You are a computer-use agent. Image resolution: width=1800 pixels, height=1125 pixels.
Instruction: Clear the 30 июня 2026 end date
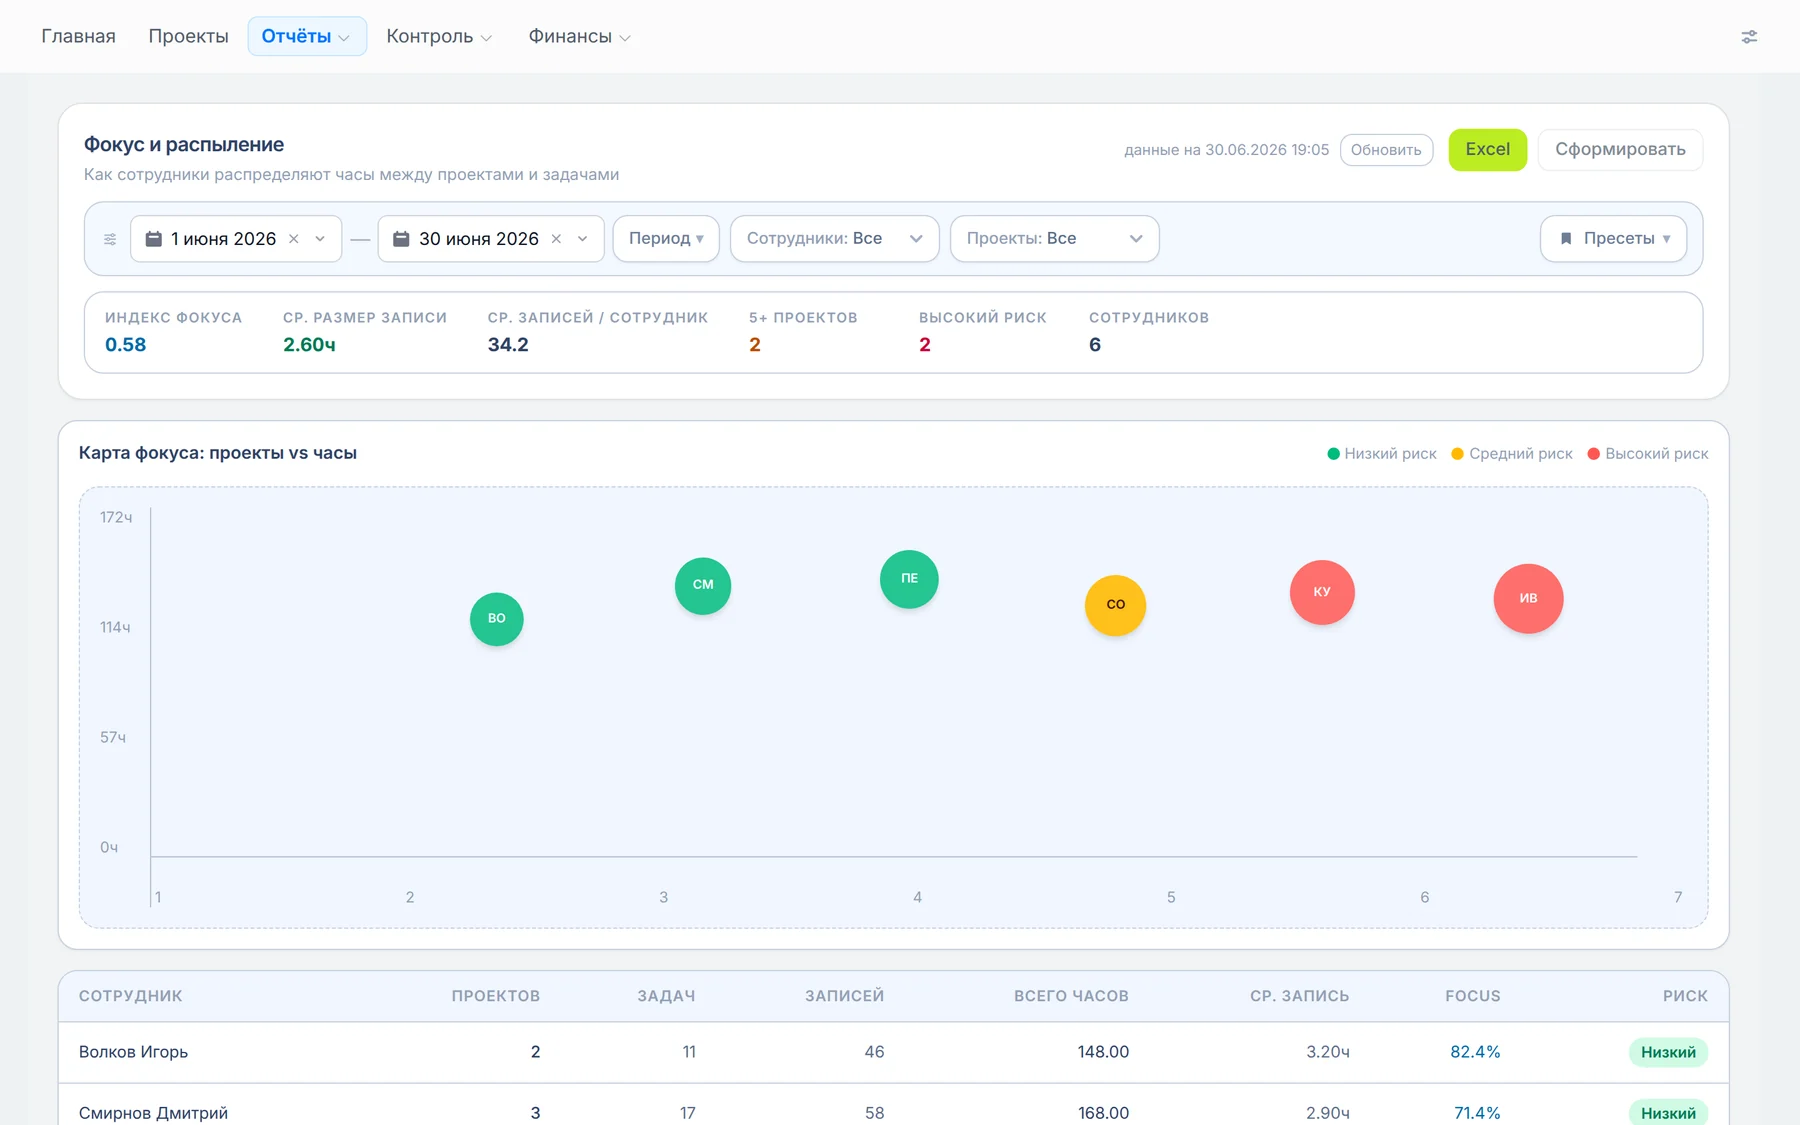point(556,239)
